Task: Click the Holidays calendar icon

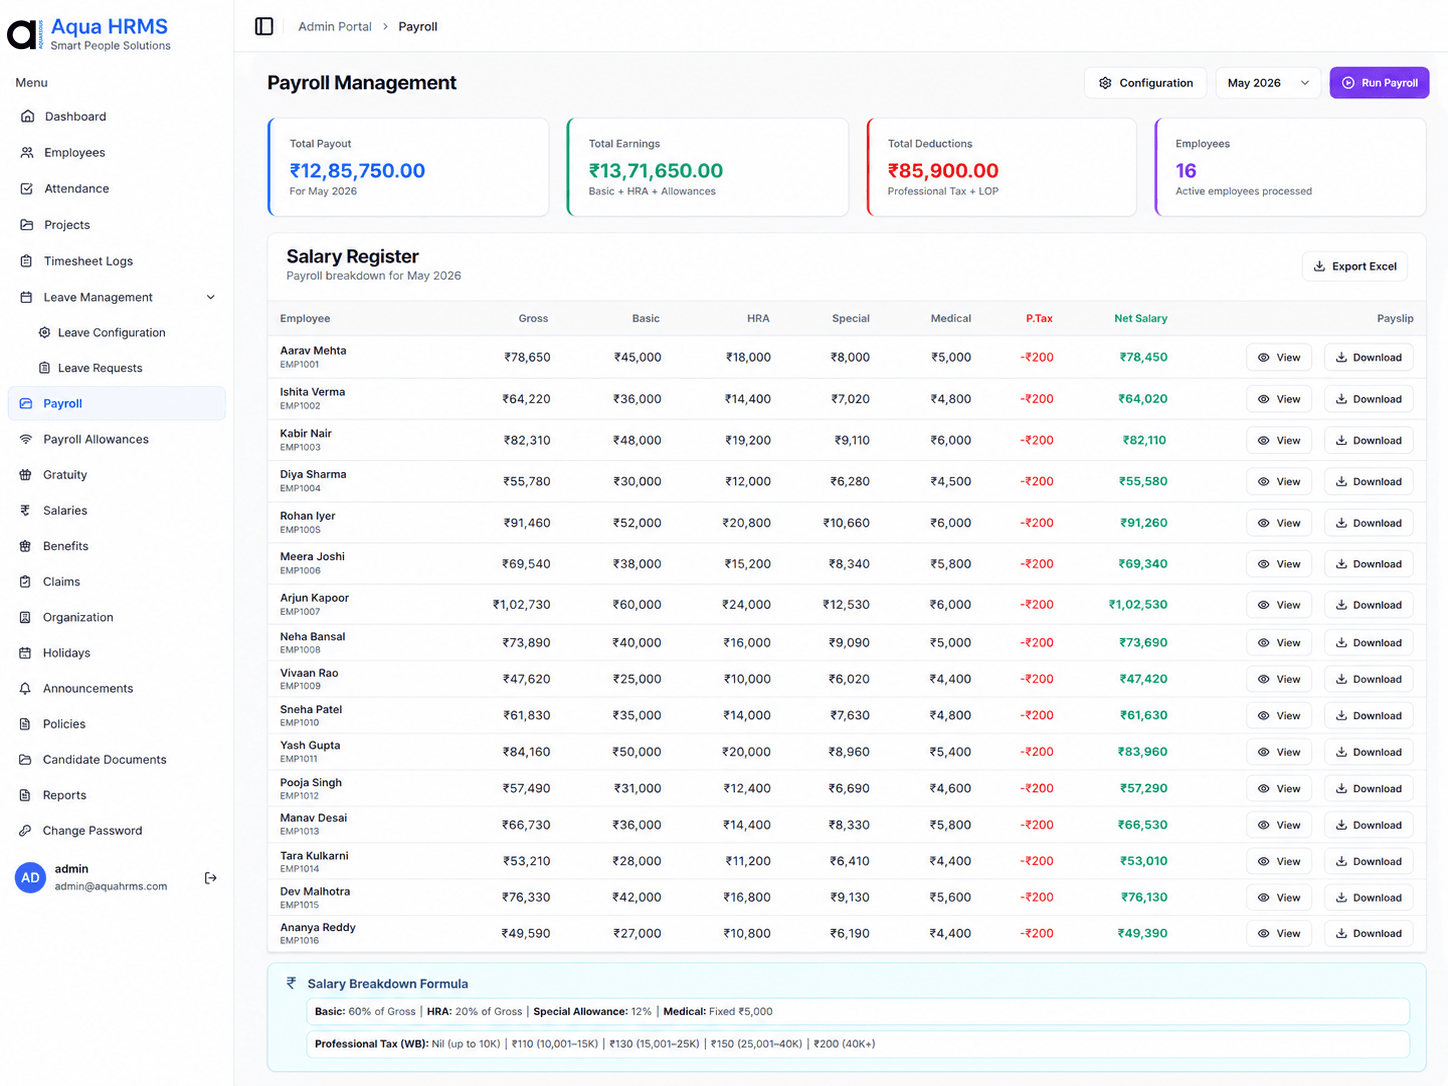Action: (x=26, y=653)
